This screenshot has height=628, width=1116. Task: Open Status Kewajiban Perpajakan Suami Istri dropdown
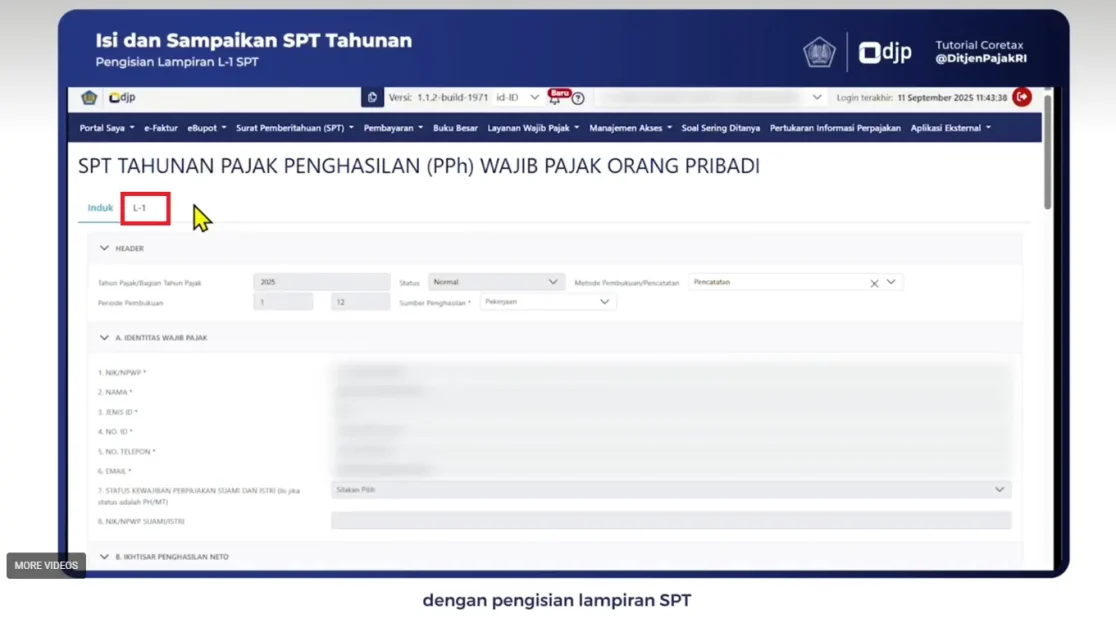pyautogui.click(x=670, y=490)
